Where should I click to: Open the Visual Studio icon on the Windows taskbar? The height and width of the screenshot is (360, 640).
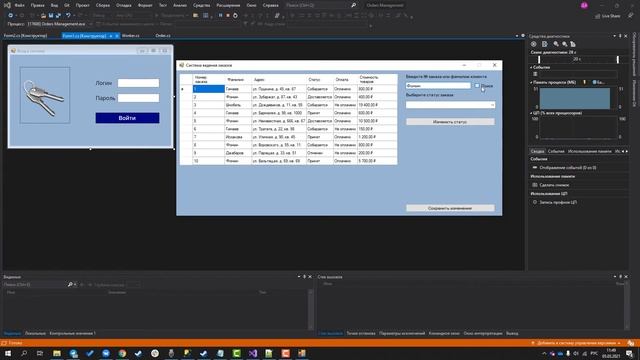pos(253,353)
